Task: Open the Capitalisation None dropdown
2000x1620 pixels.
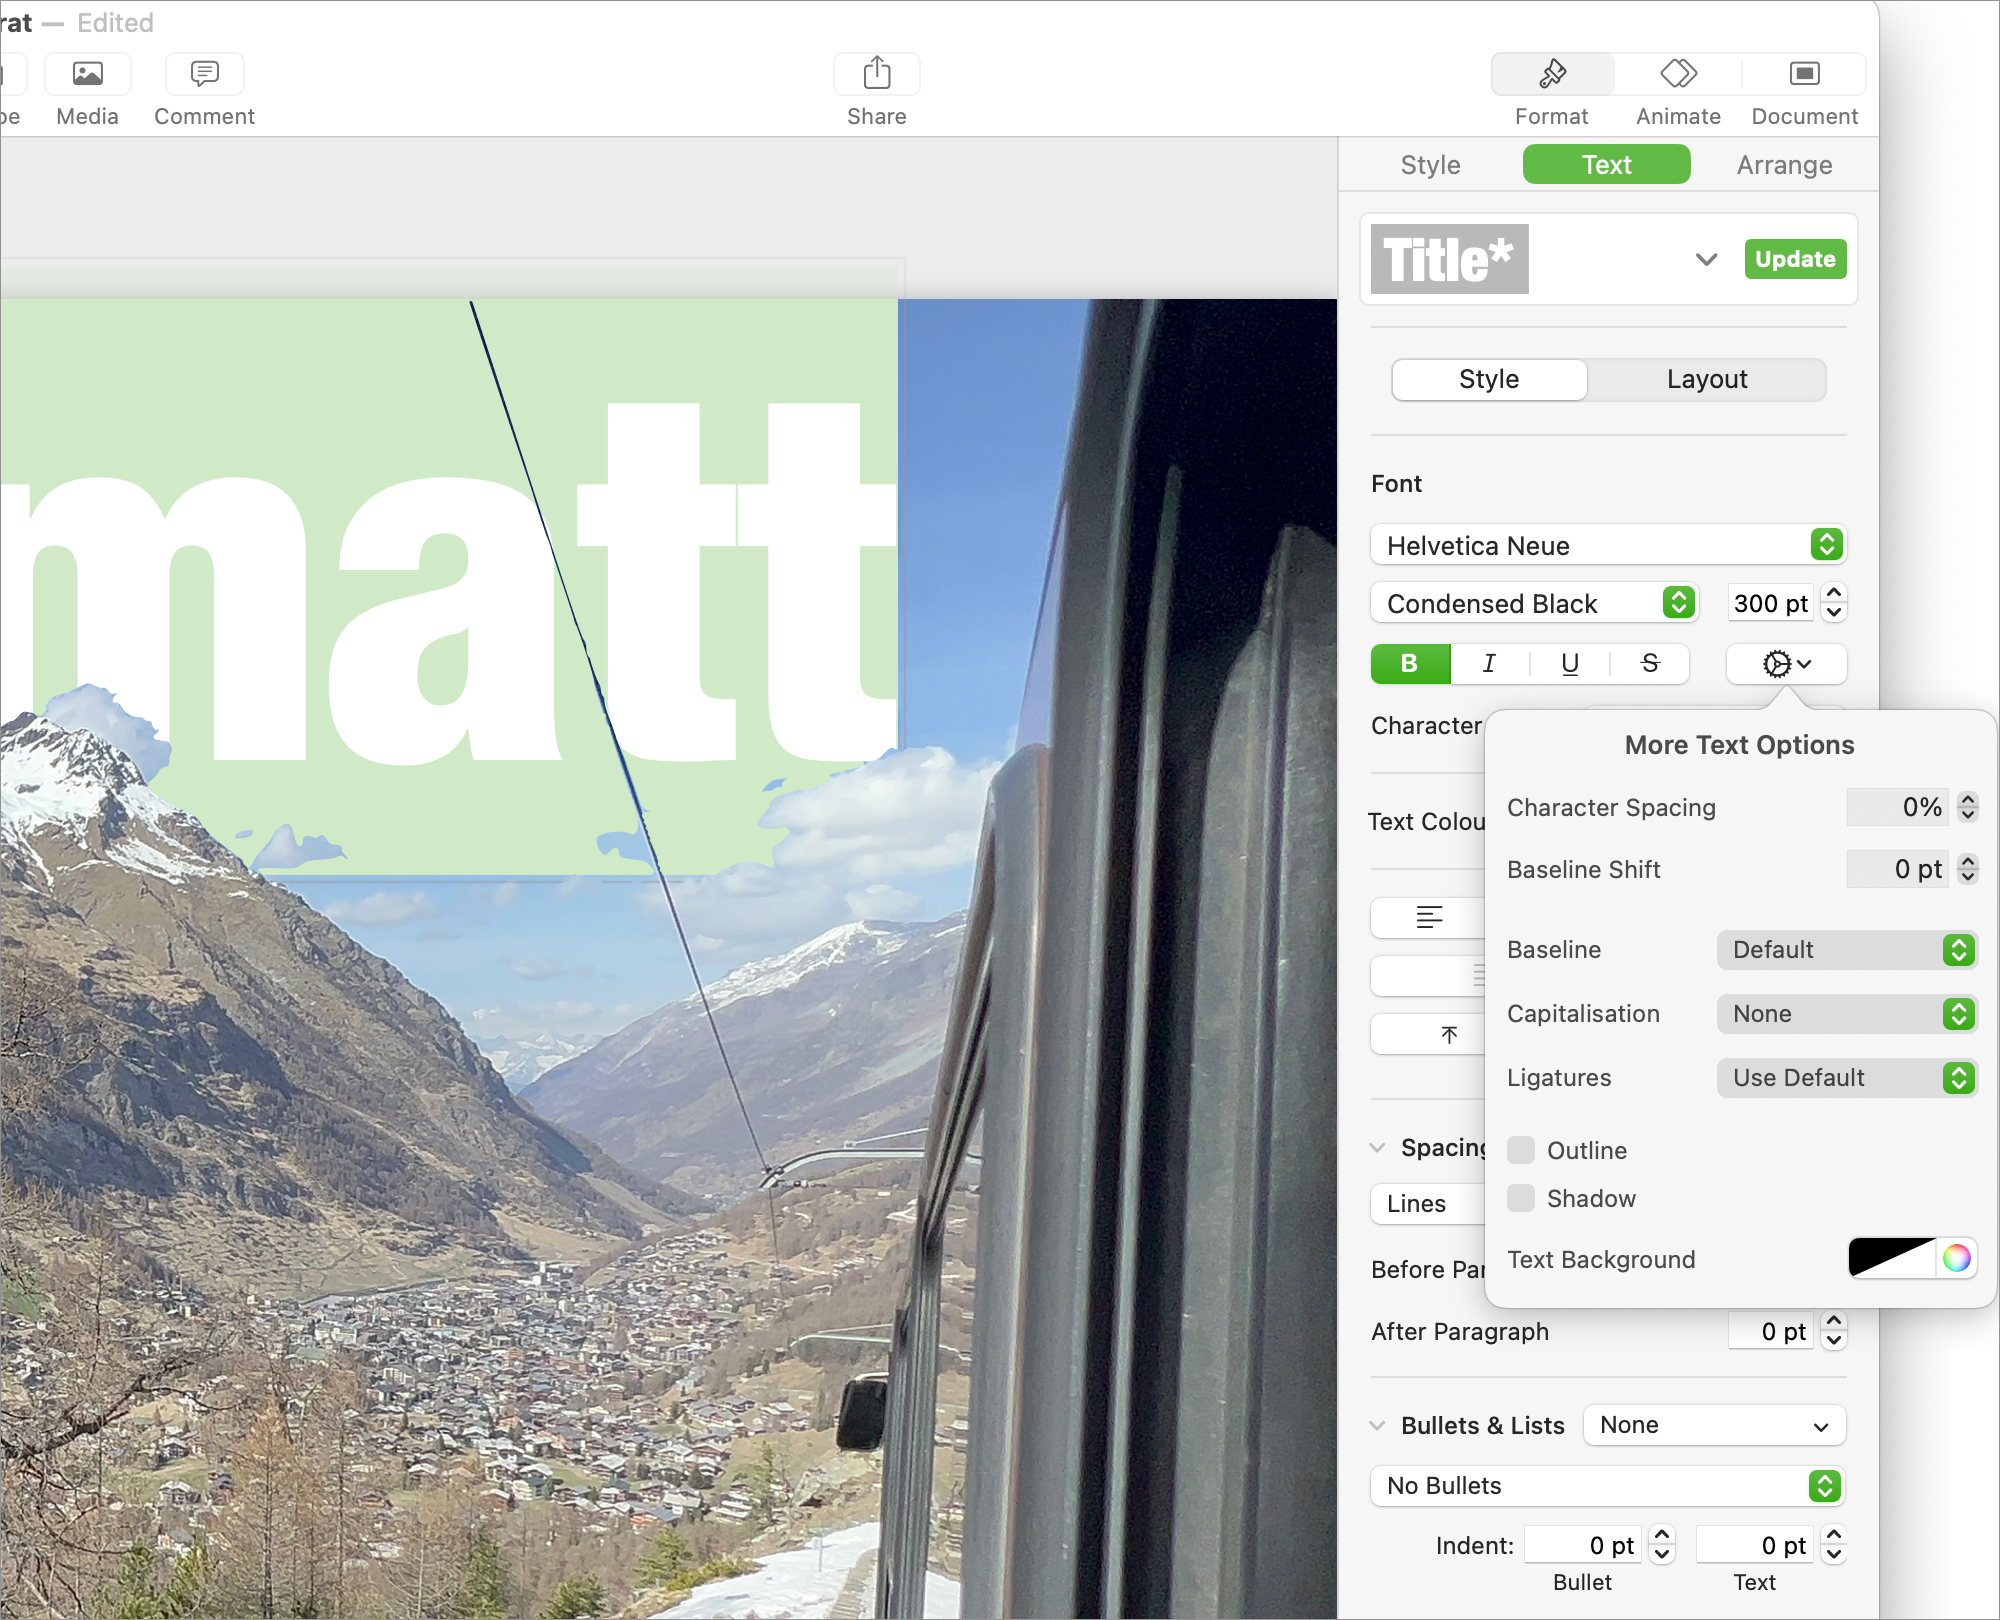Action: coord(1847,1014)
